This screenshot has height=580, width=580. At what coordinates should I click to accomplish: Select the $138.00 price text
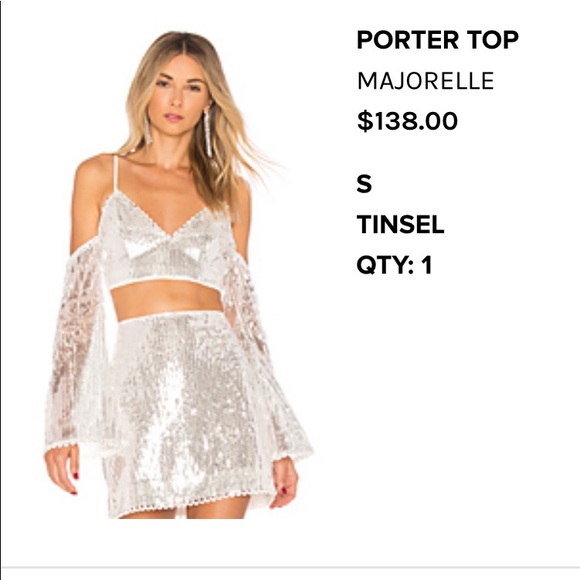(x=407, y=121)
